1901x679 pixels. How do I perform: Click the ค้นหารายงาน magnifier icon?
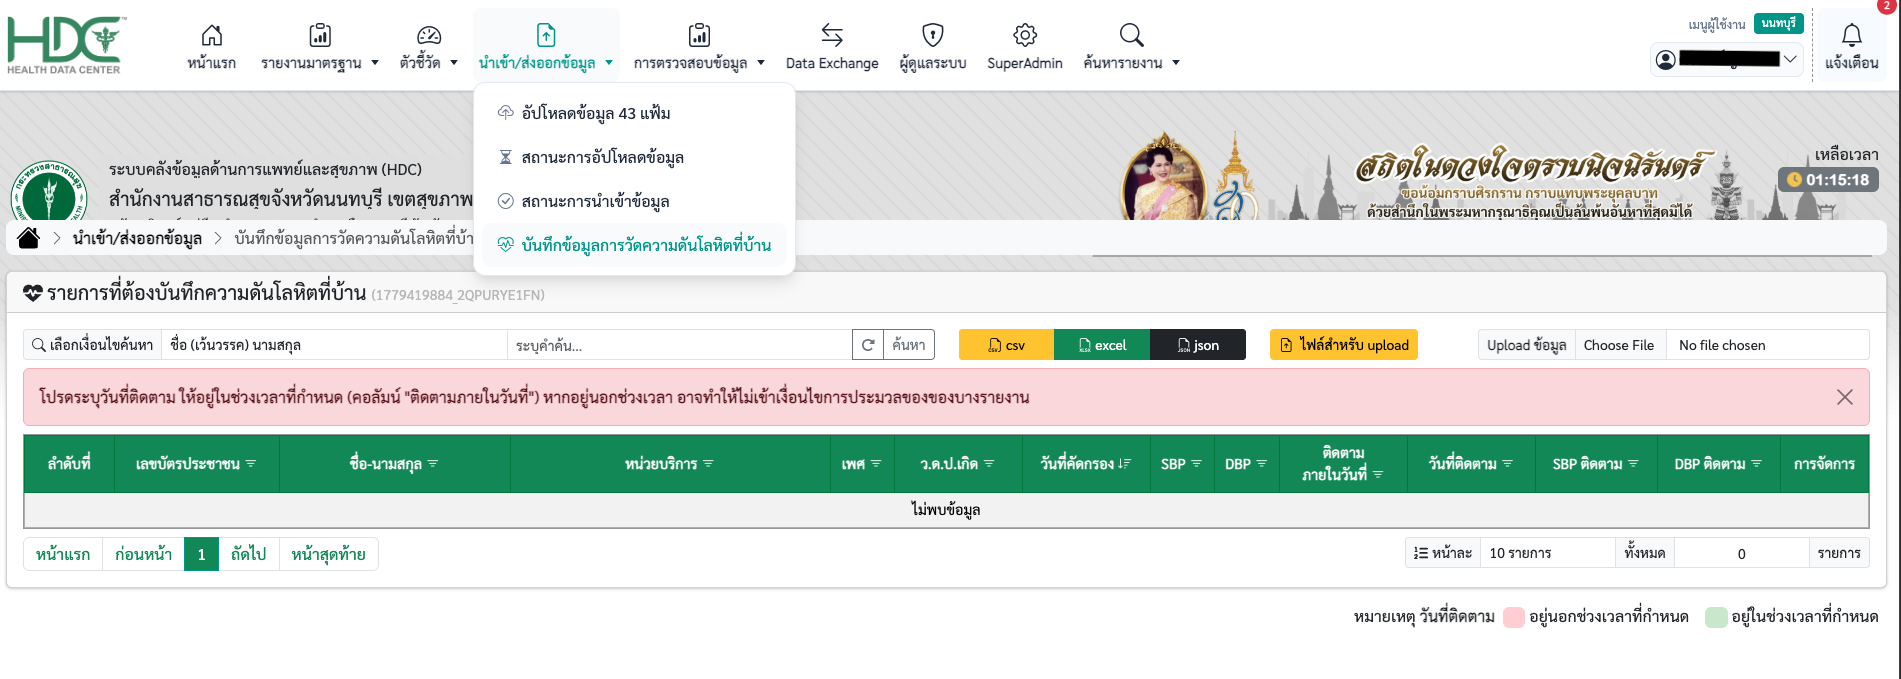1131,35
